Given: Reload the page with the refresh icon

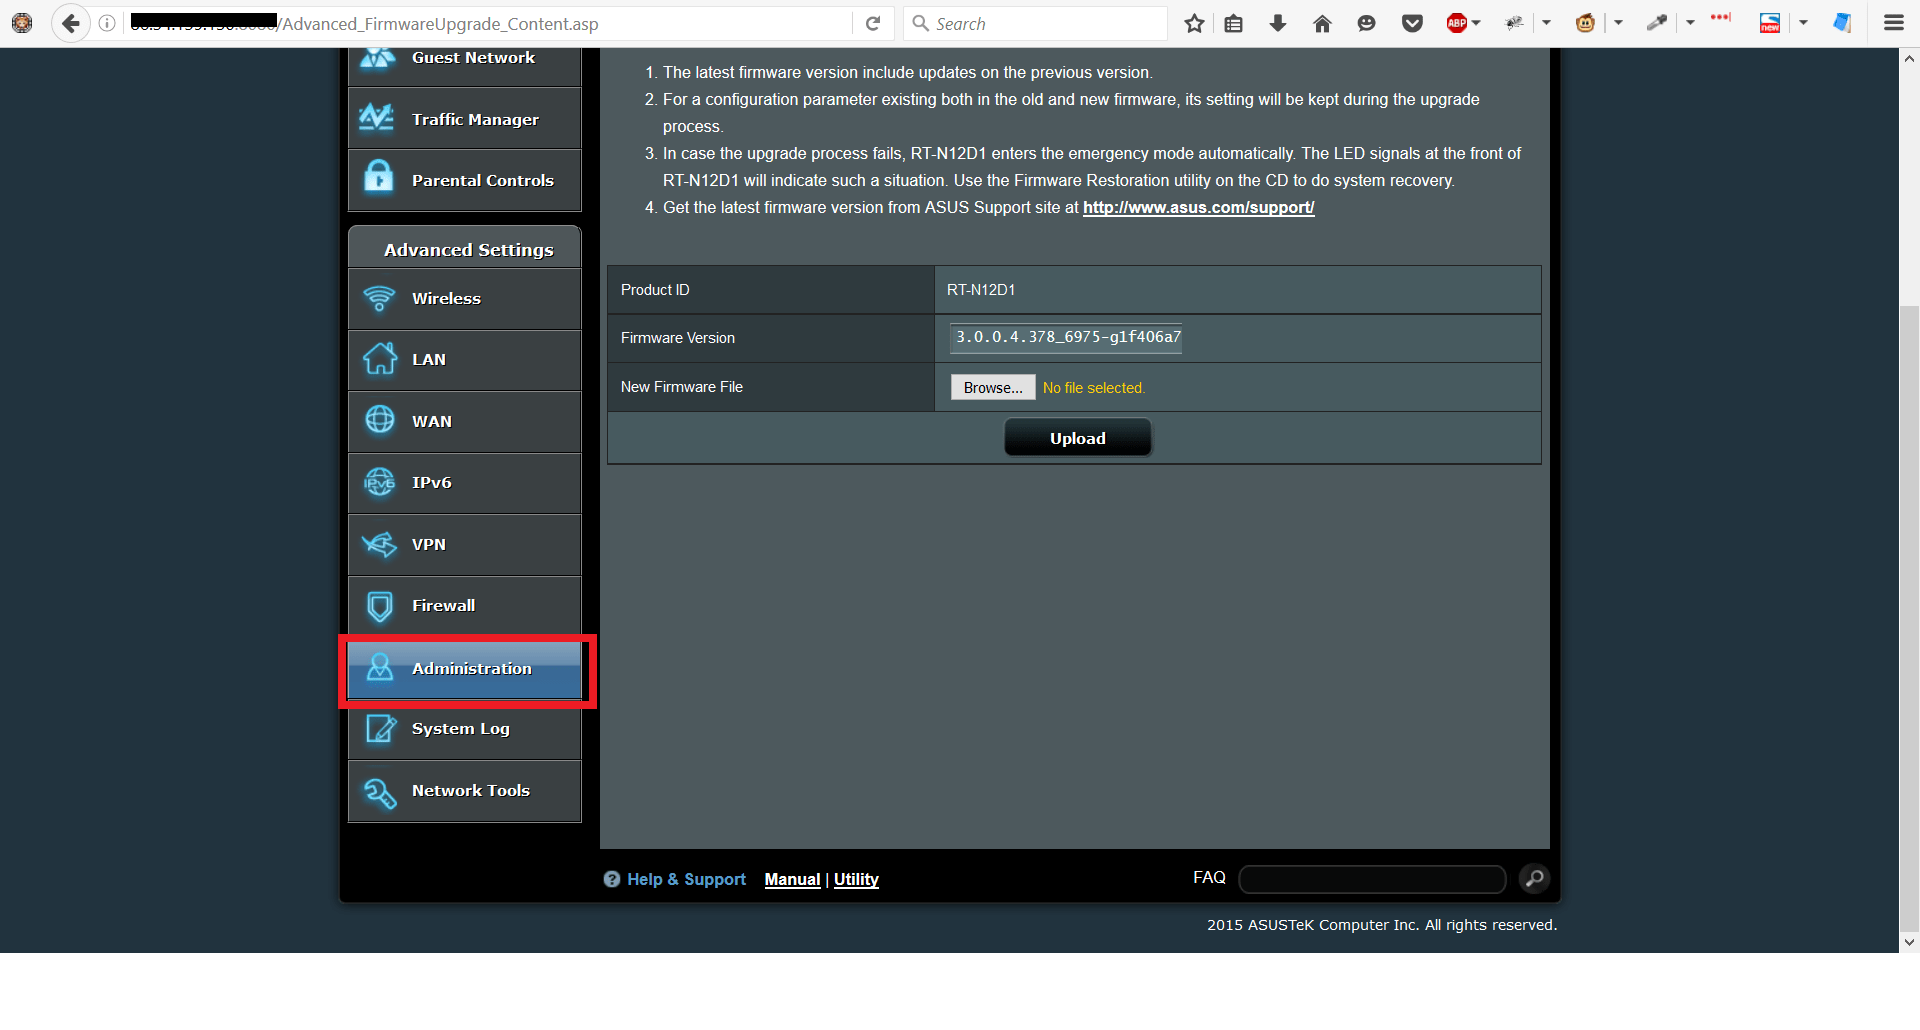Looking at the screenshot, I should click(x=873, y=23).
